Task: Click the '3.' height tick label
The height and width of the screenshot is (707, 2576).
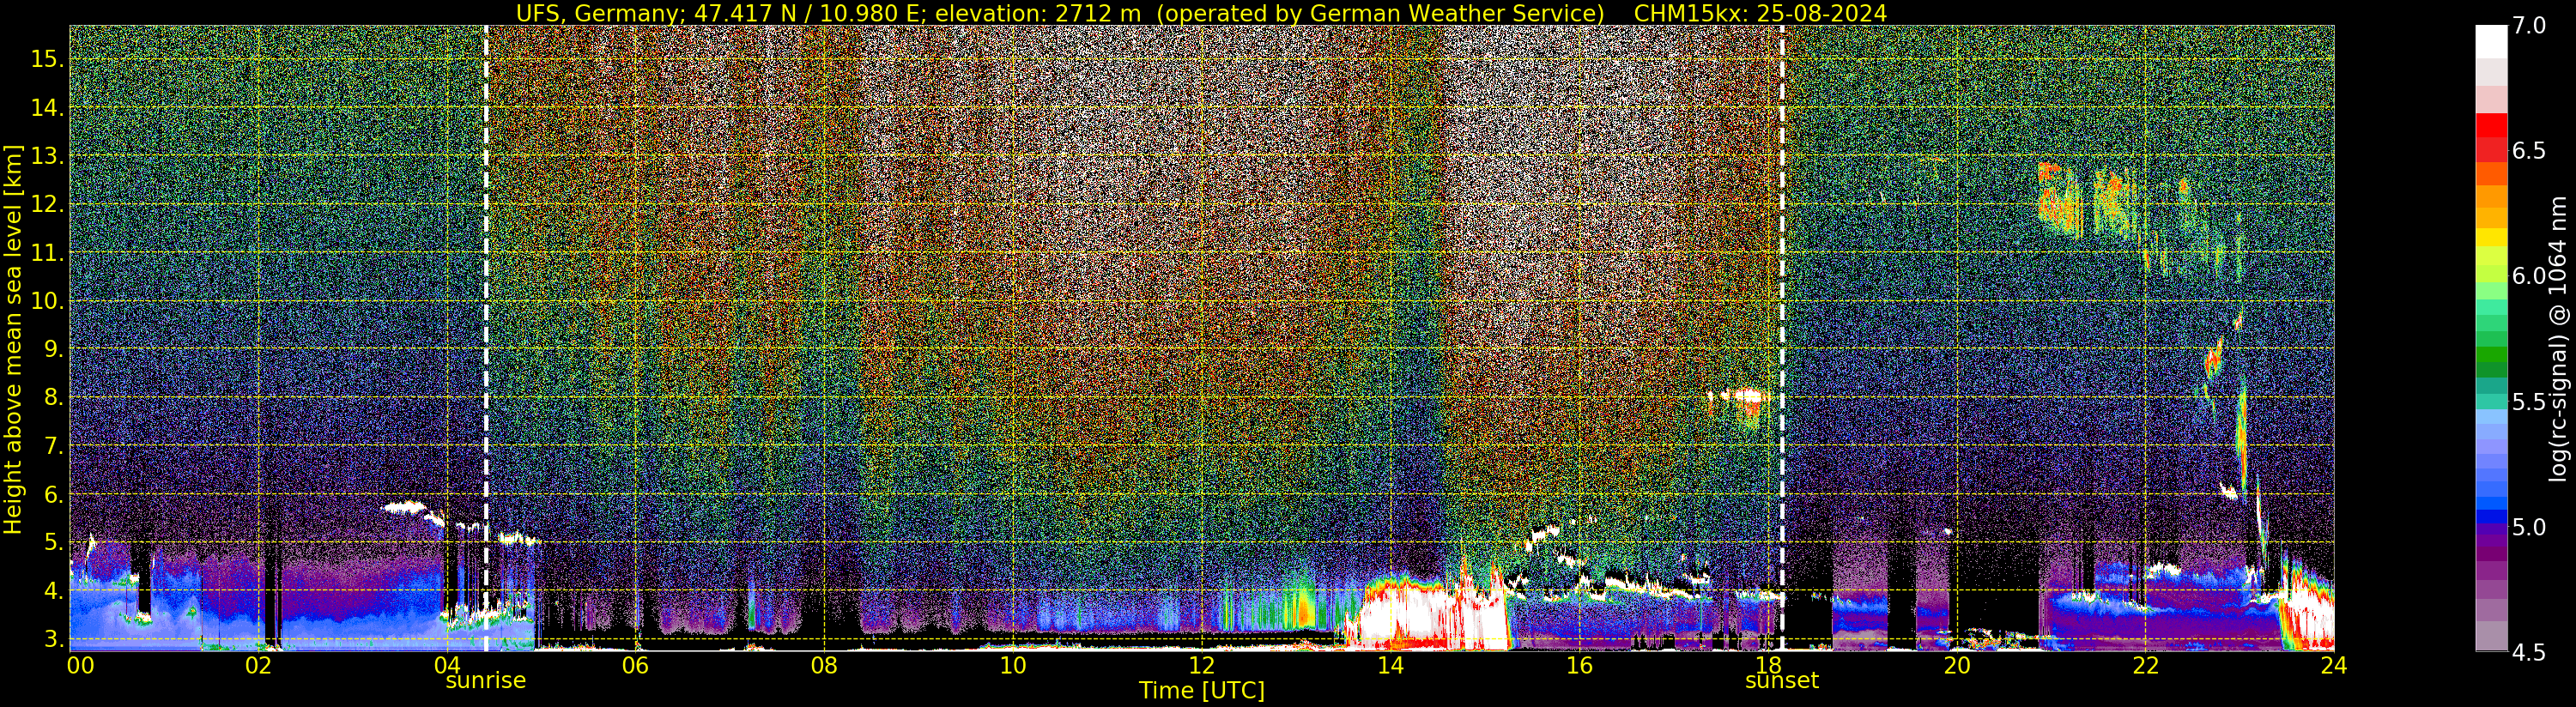Action: [52, 638]
